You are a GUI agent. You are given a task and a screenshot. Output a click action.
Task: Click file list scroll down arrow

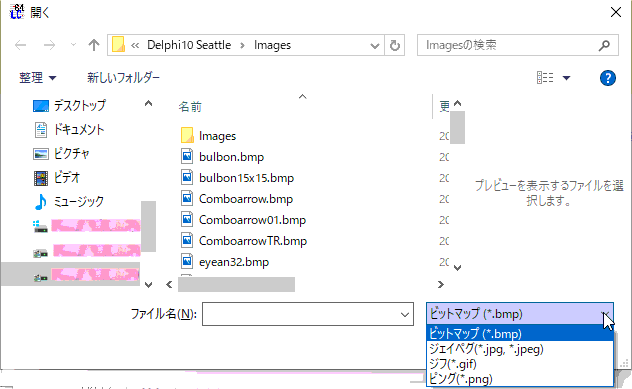[457, 267]
